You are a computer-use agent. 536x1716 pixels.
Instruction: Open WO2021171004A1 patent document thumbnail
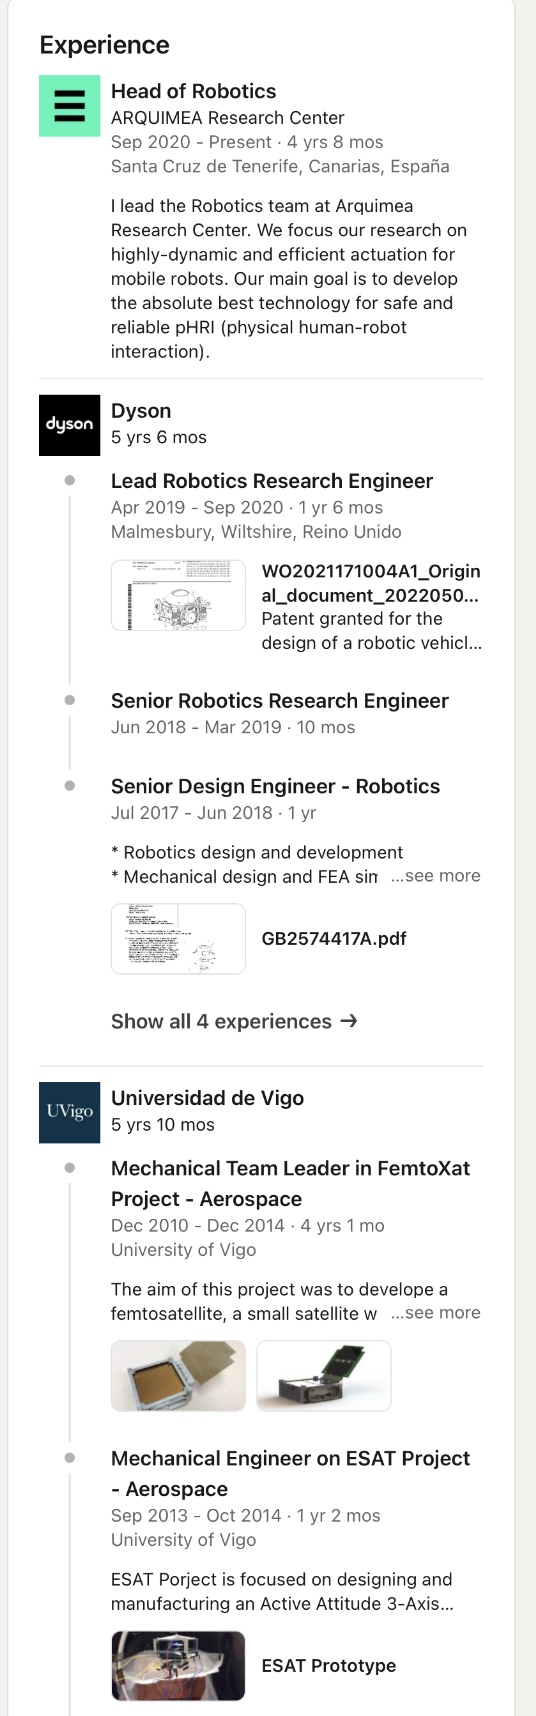[x=178, y=595]
